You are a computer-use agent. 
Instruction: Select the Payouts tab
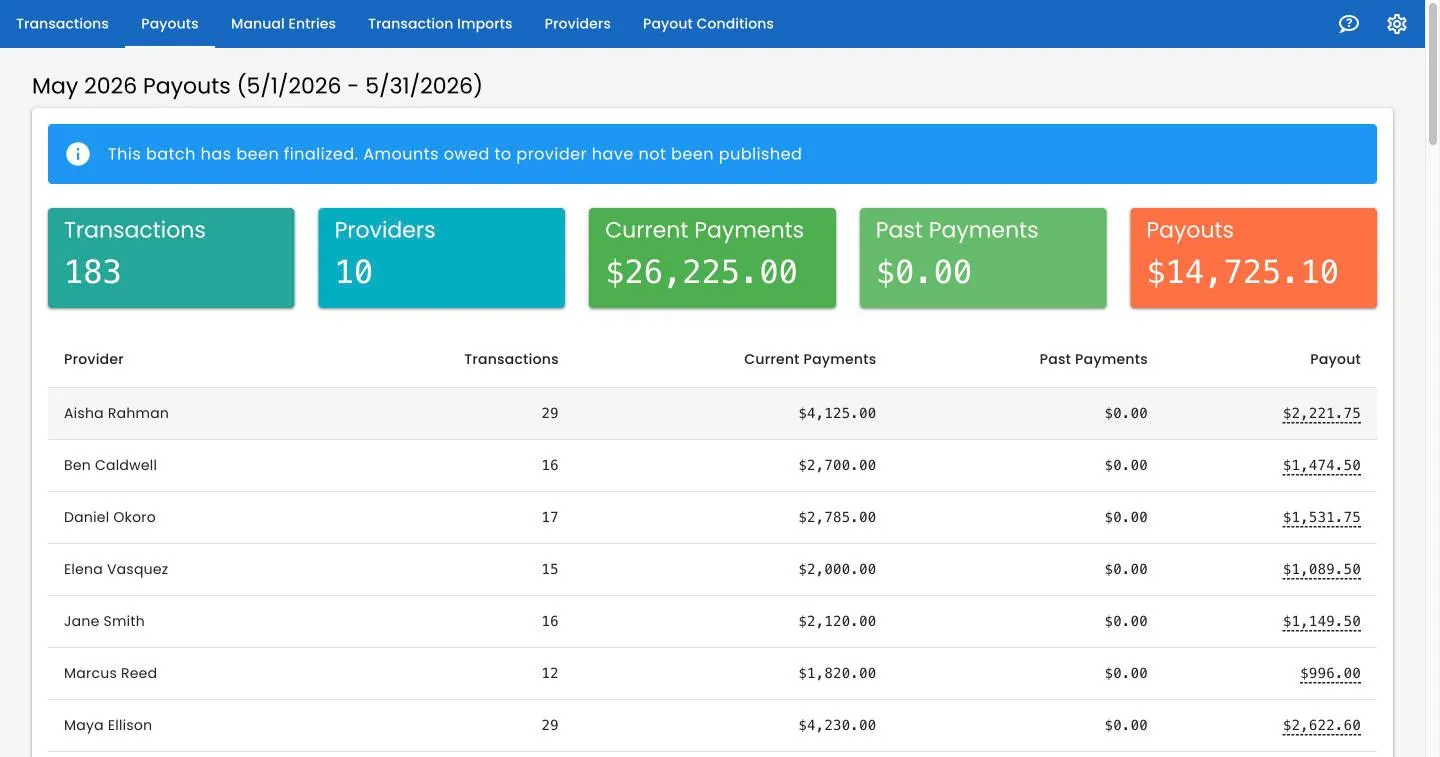pos(170,23)
